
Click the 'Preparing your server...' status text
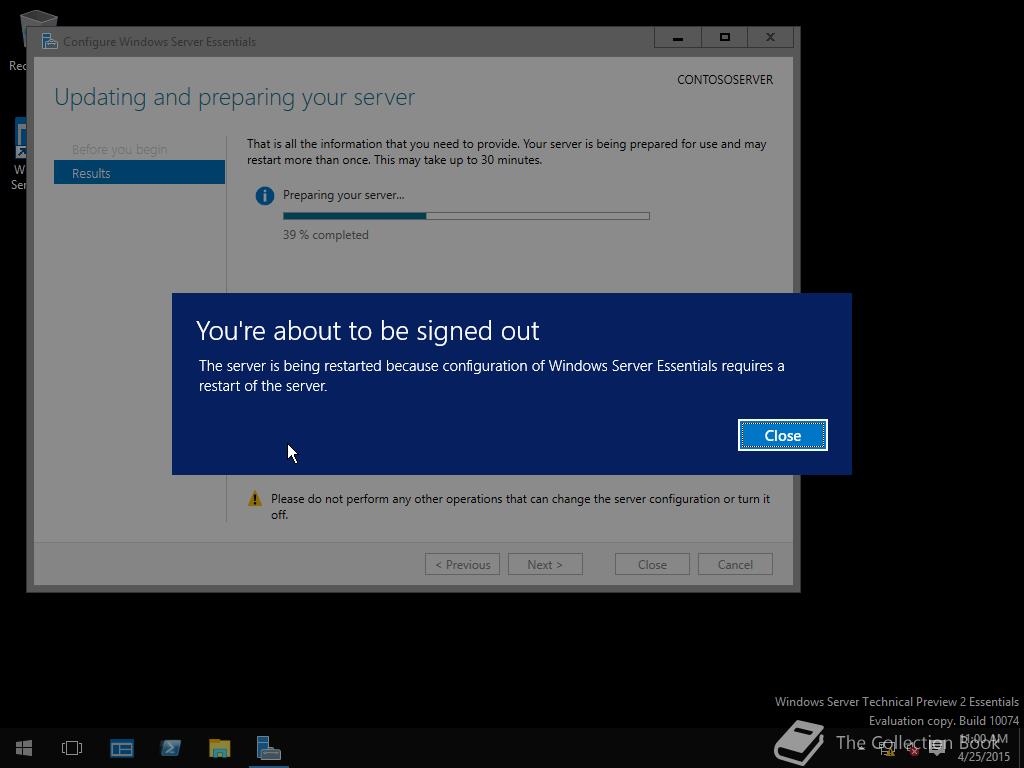point(344,195)
